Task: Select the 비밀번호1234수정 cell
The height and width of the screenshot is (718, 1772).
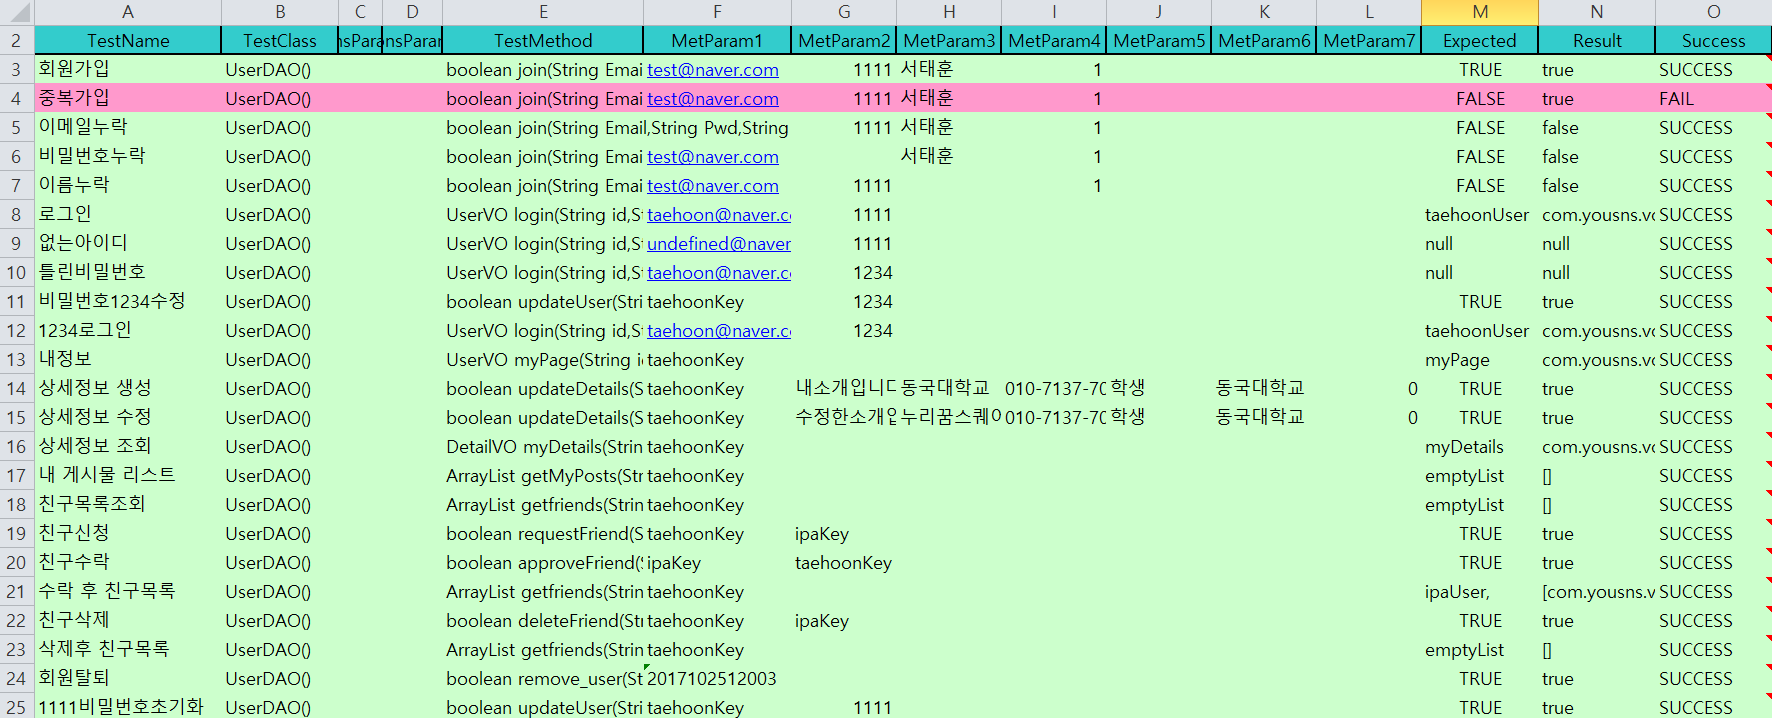Action: [x=128, y=302]
